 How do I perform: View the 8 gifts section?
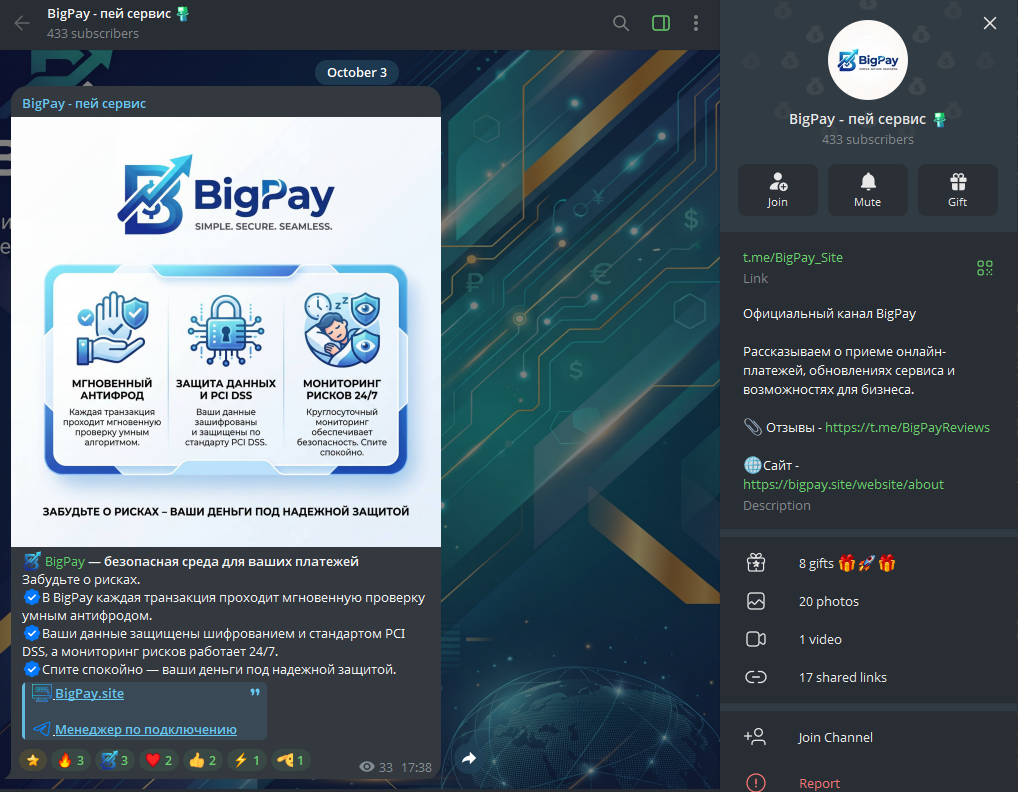point(868,563)
